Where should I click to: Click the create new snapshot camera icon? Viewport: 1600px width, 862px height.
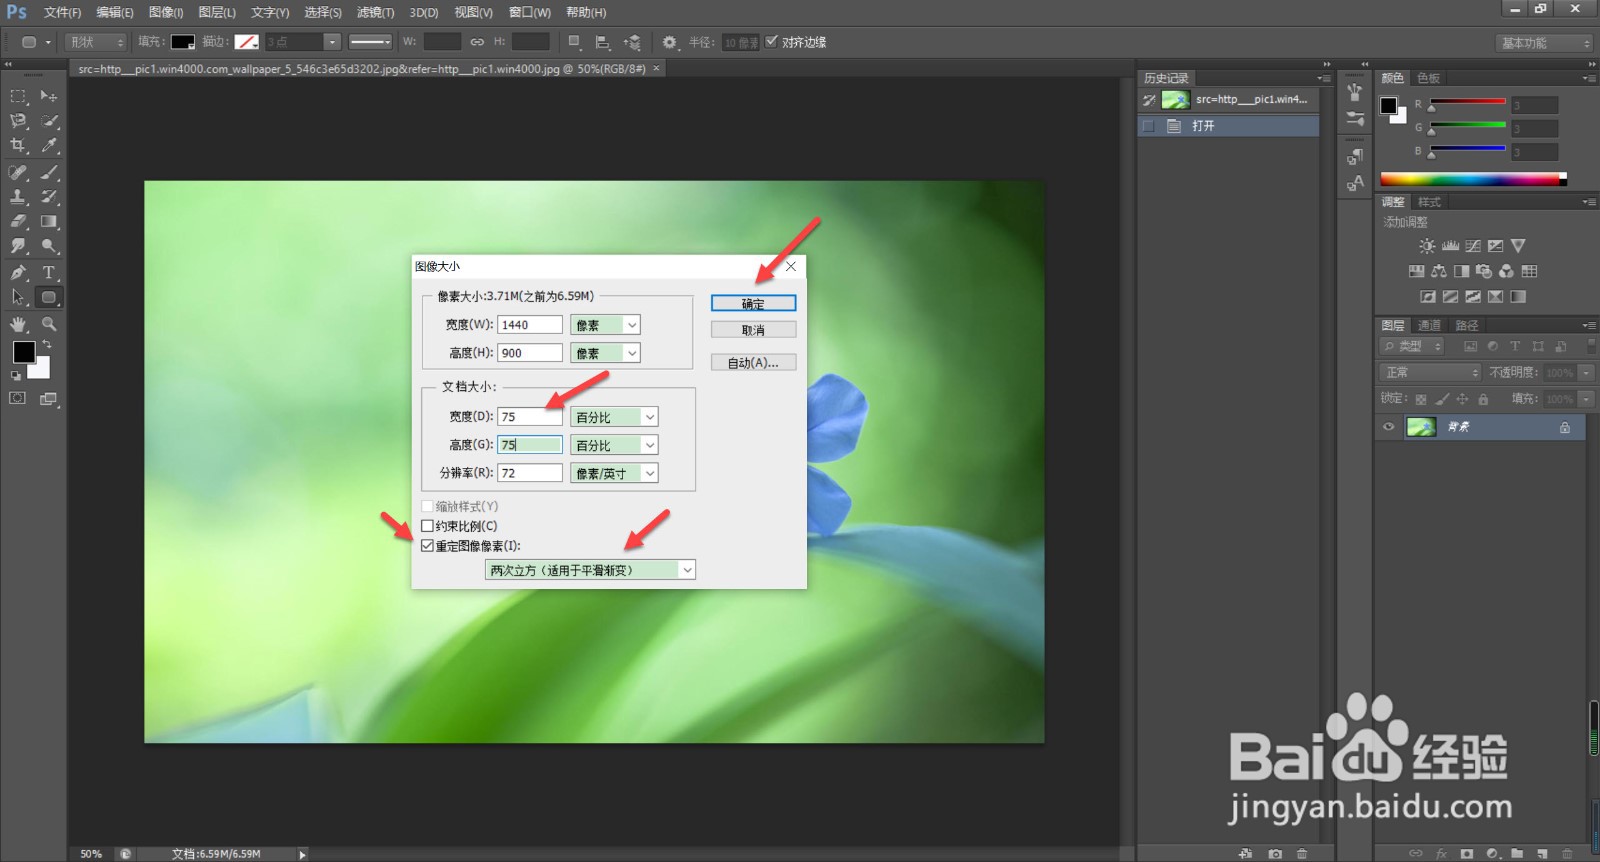(1275, 854)
